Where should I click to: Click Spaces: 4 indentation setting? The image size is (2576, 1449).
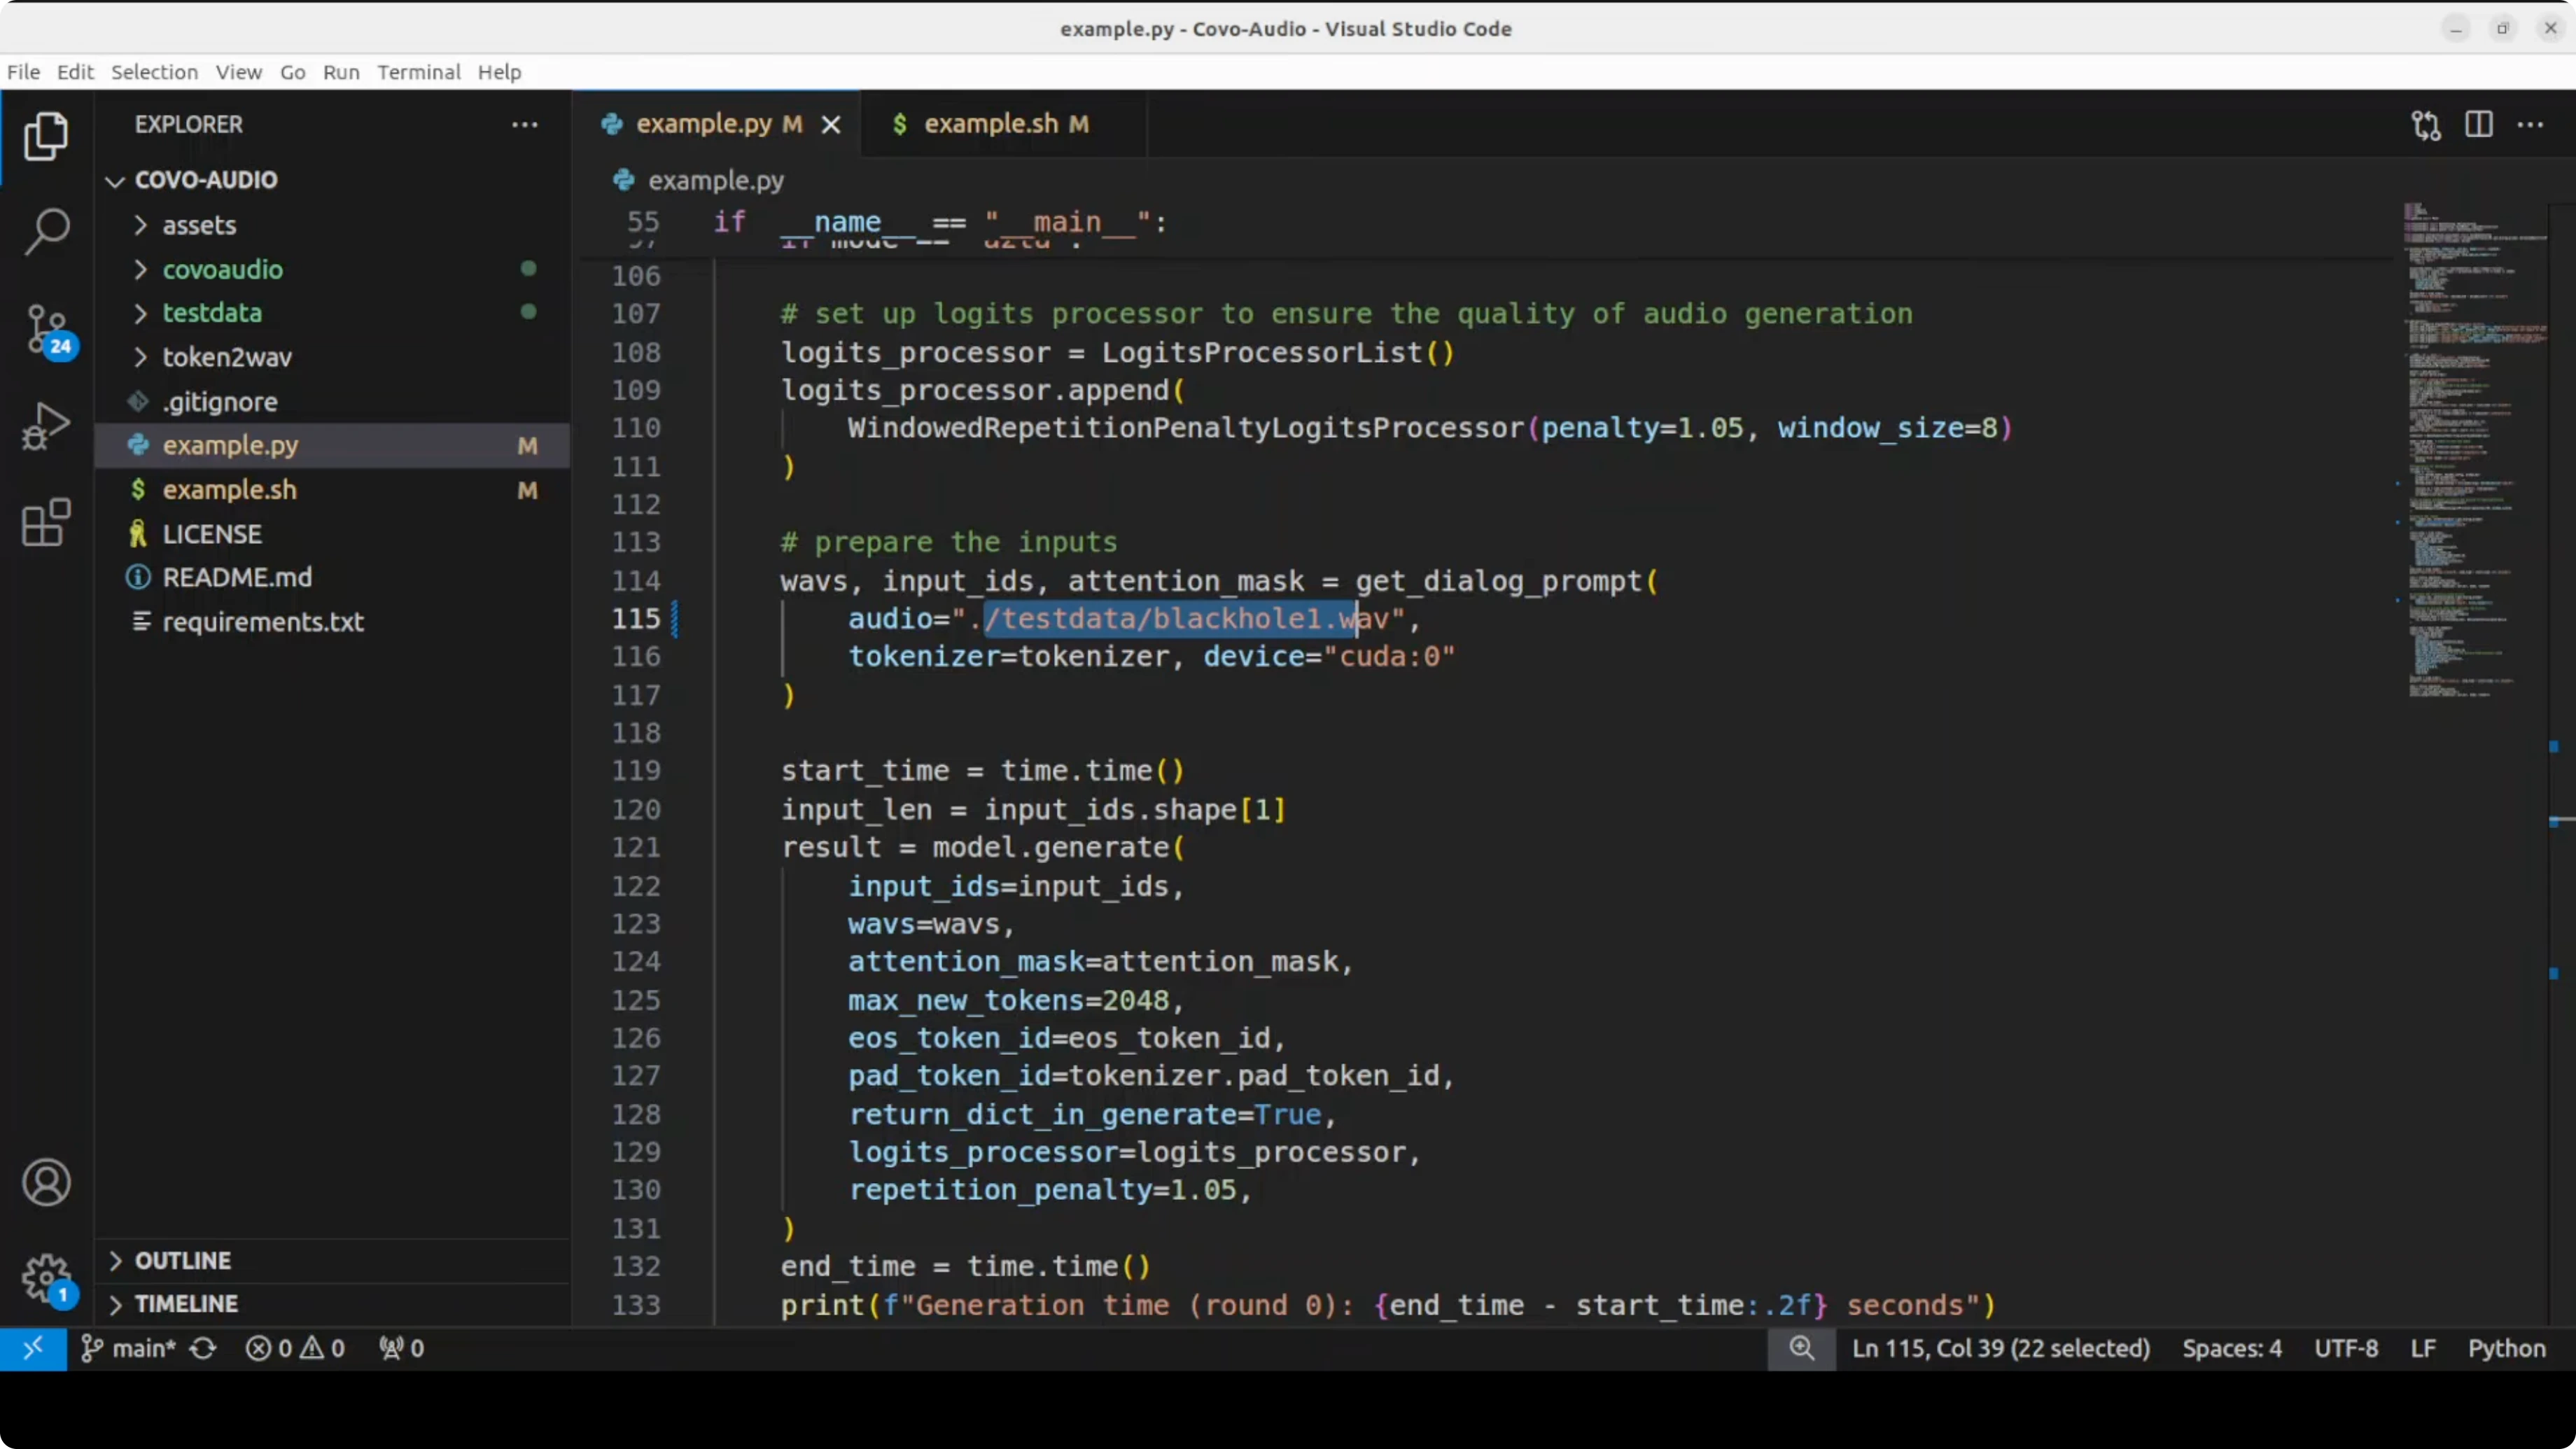click(x=2231, y=1348)
